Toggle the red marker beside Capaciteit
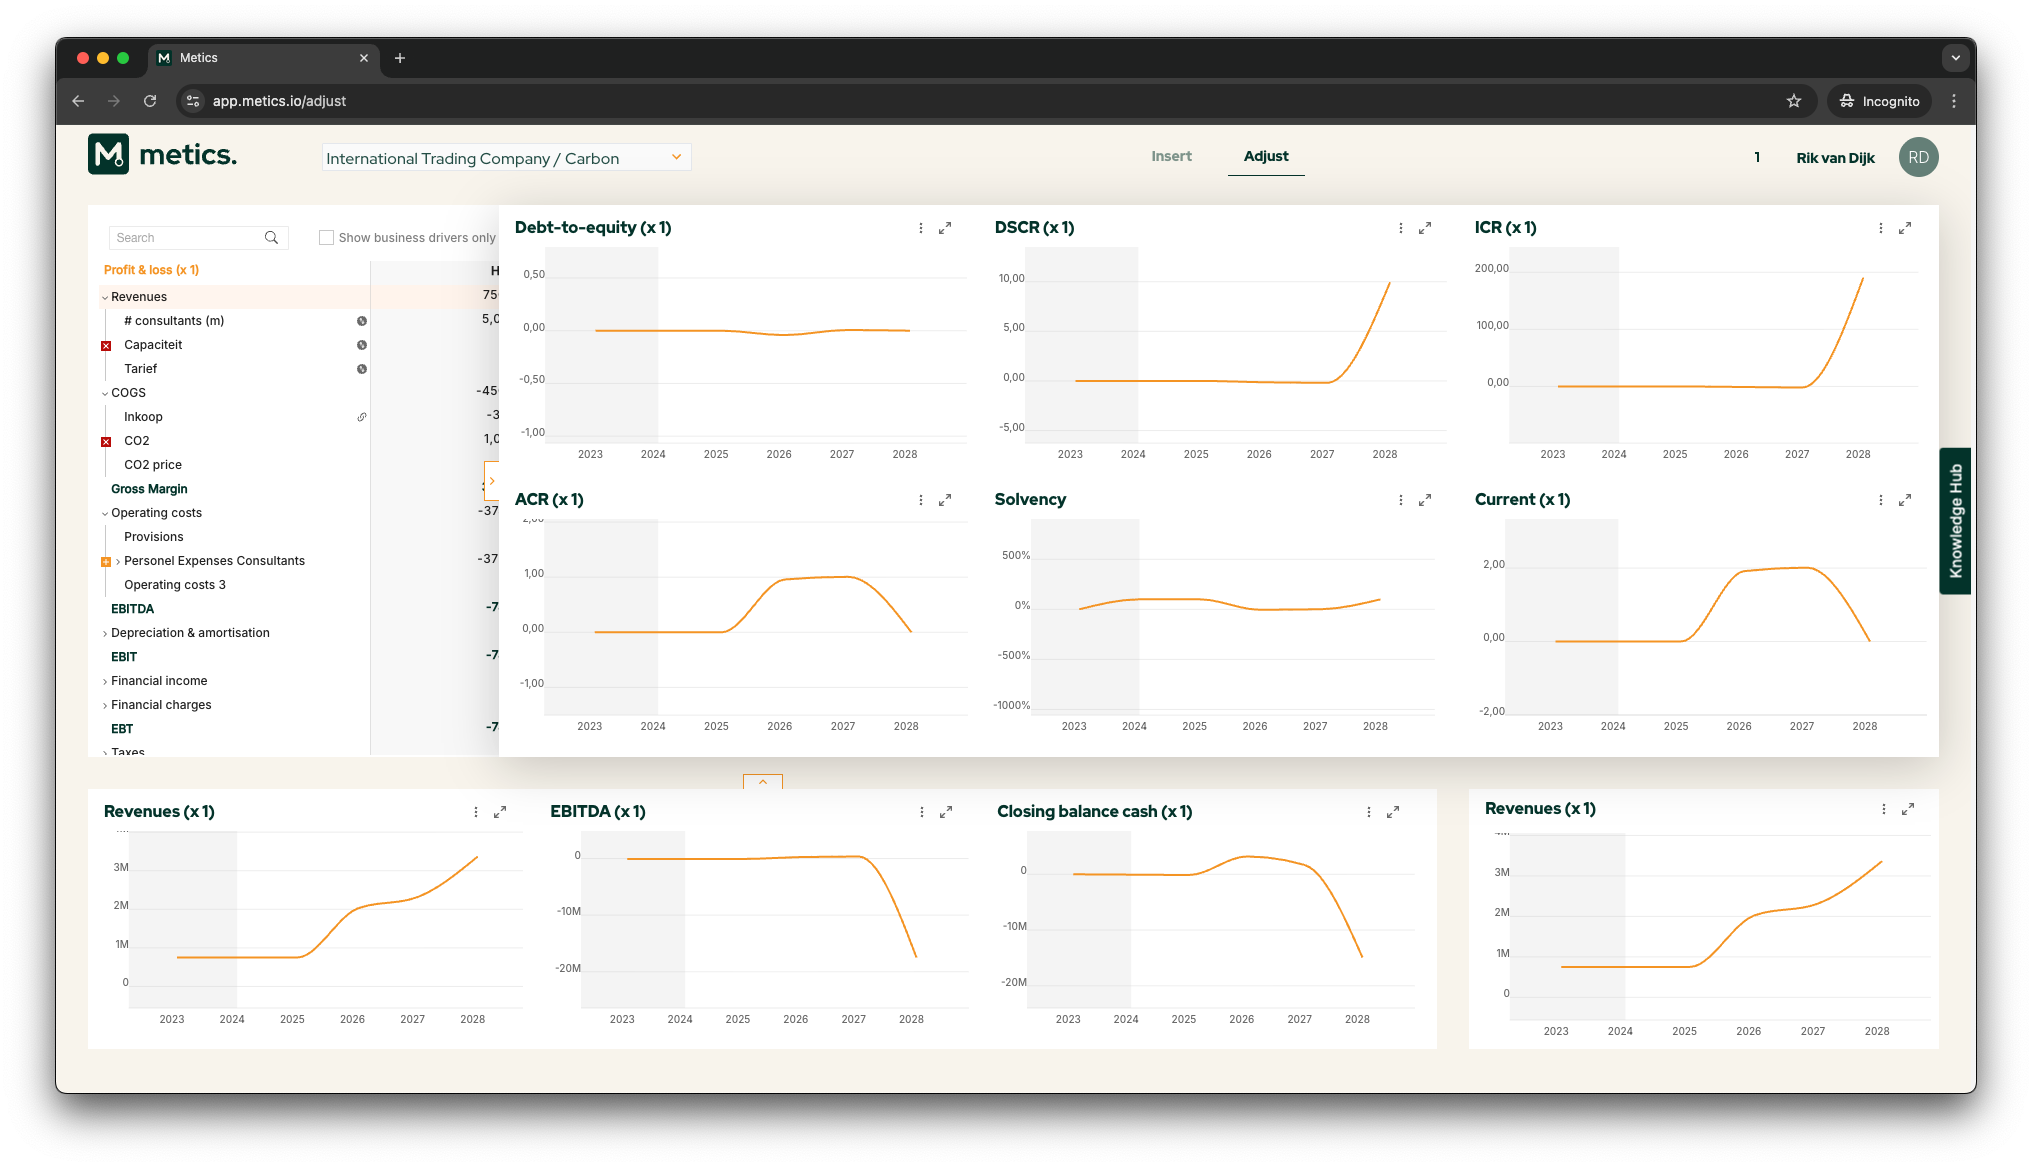 coord(106,346)
